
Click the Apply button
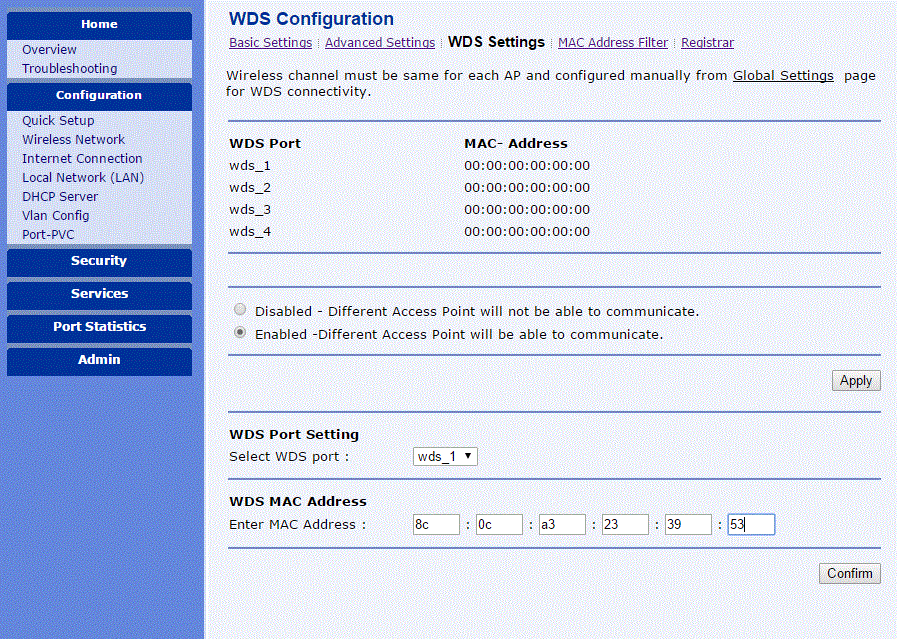(856, 381)
